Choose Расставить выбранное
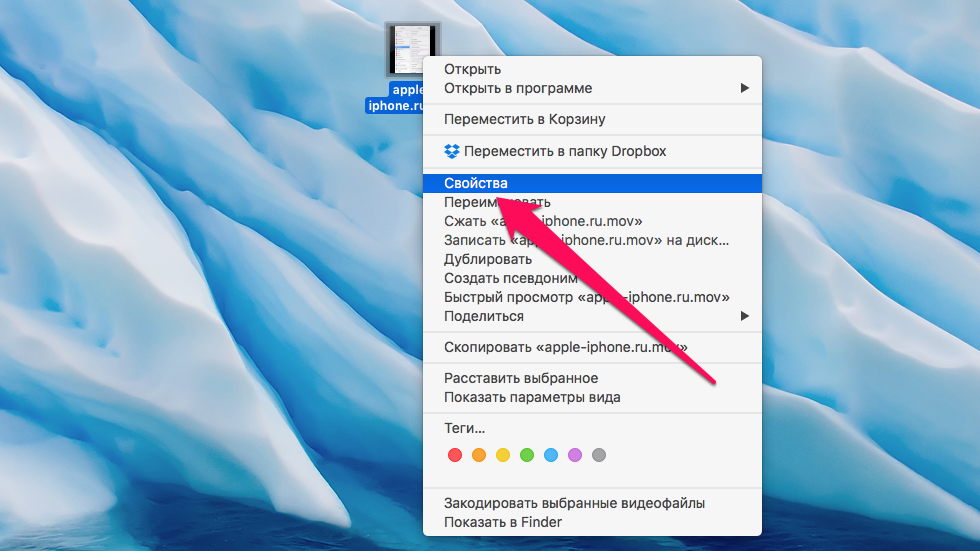 click(x=592, y=379)
